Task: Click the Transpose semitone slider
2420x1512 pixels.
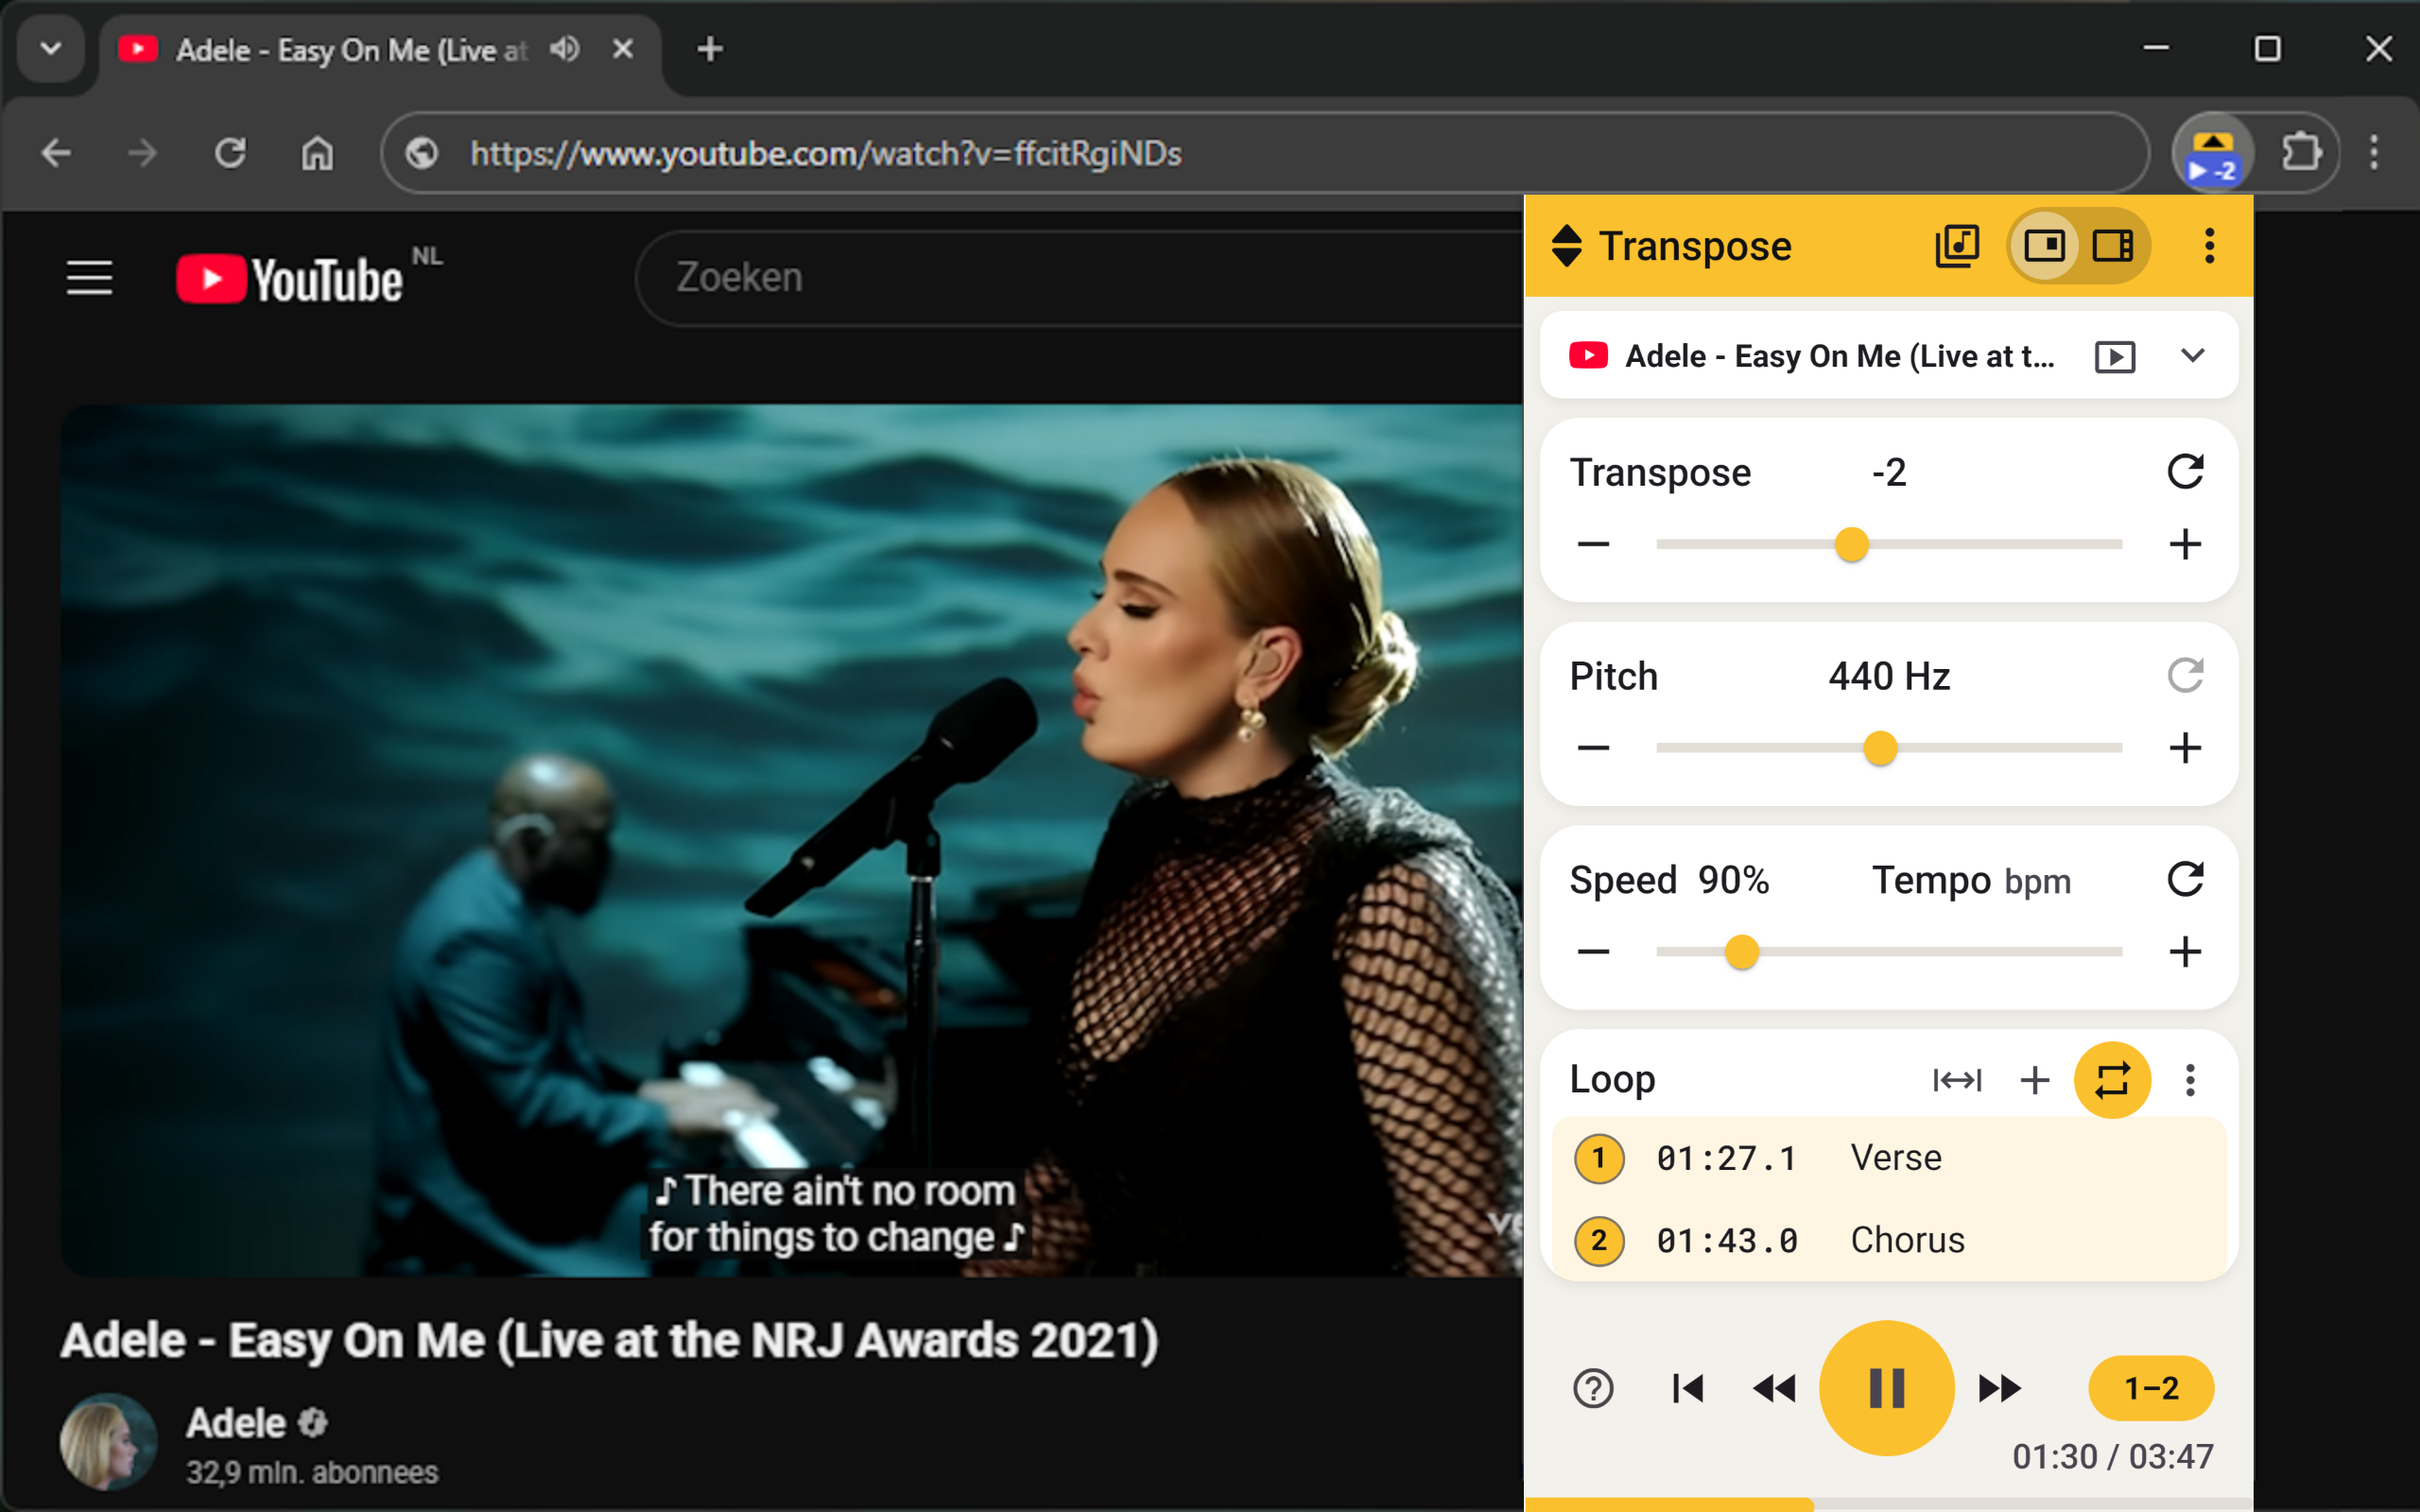Action: [1889, 545]
